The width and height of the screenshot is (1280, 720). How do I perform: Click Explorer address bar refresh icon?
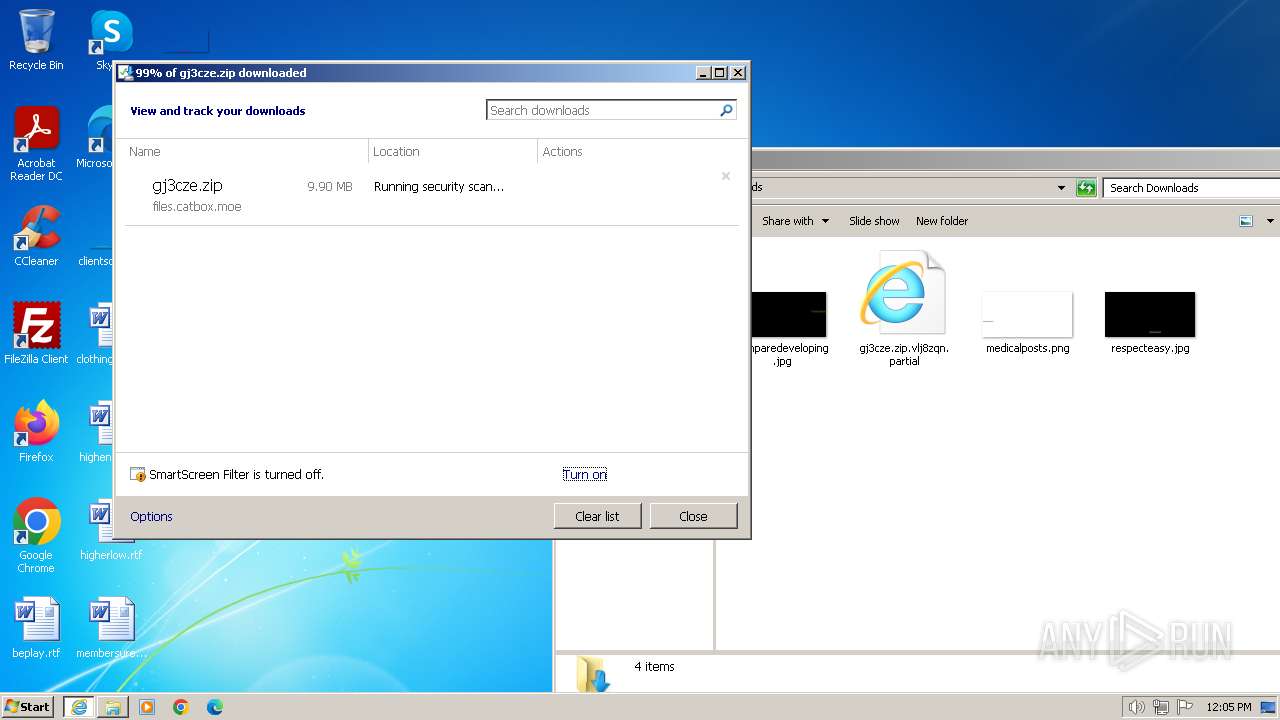(x=1086, y=187)
